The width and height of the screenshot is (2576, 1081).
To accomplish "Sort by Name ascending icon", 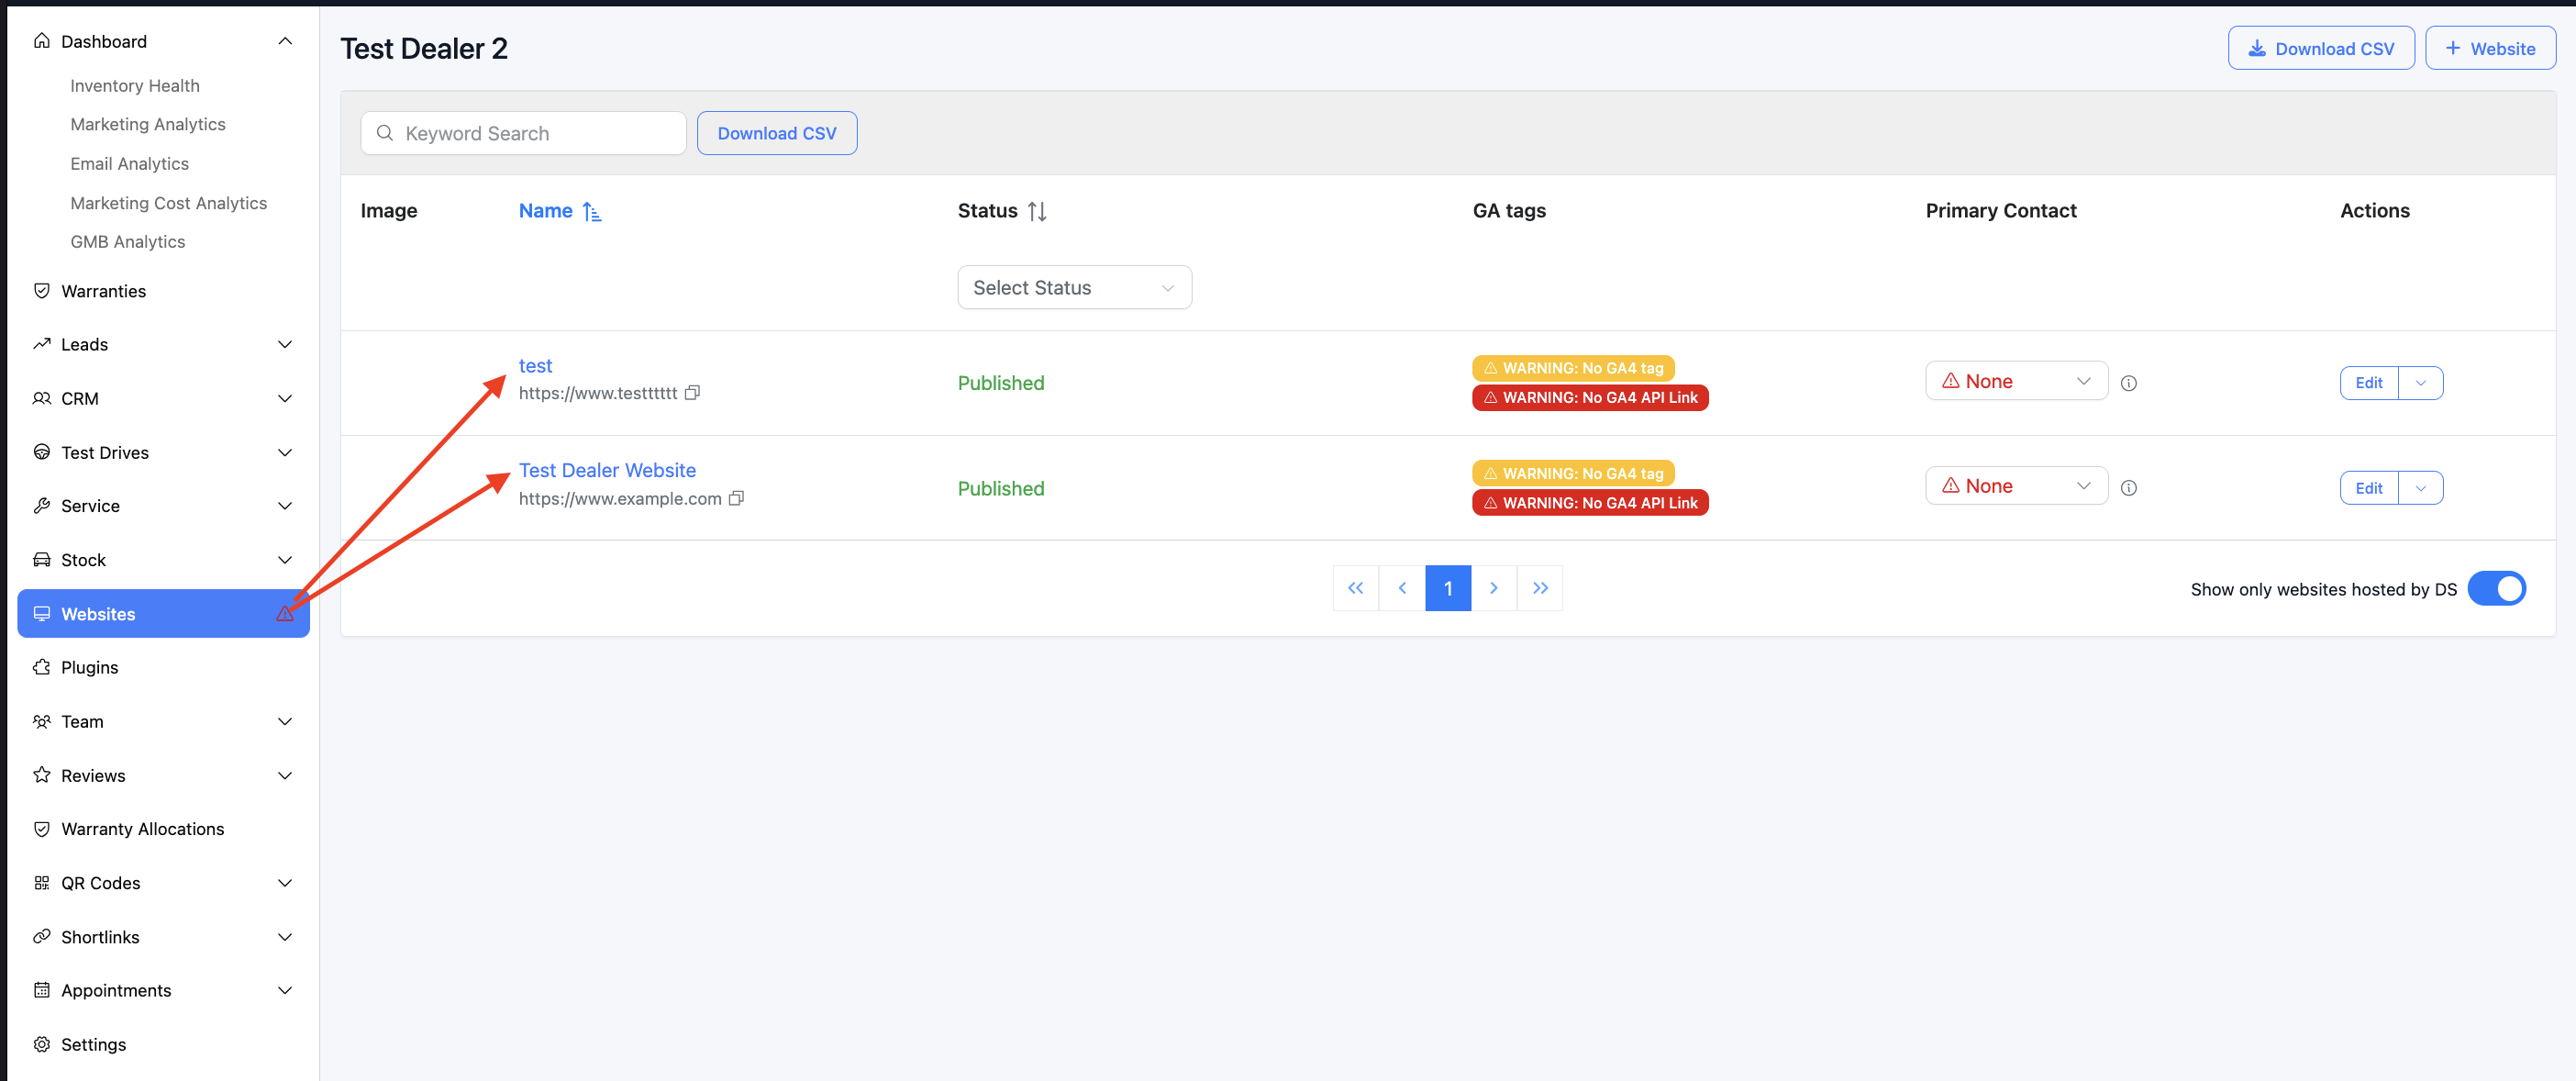I will [592, 211].
